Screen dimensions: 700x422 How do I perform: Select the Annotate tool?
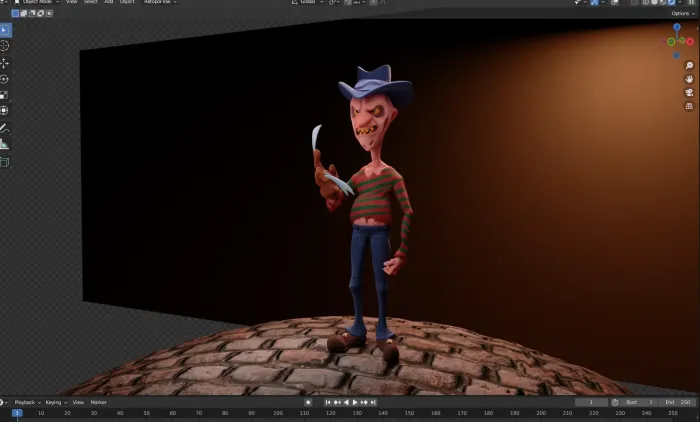[4, 129]
